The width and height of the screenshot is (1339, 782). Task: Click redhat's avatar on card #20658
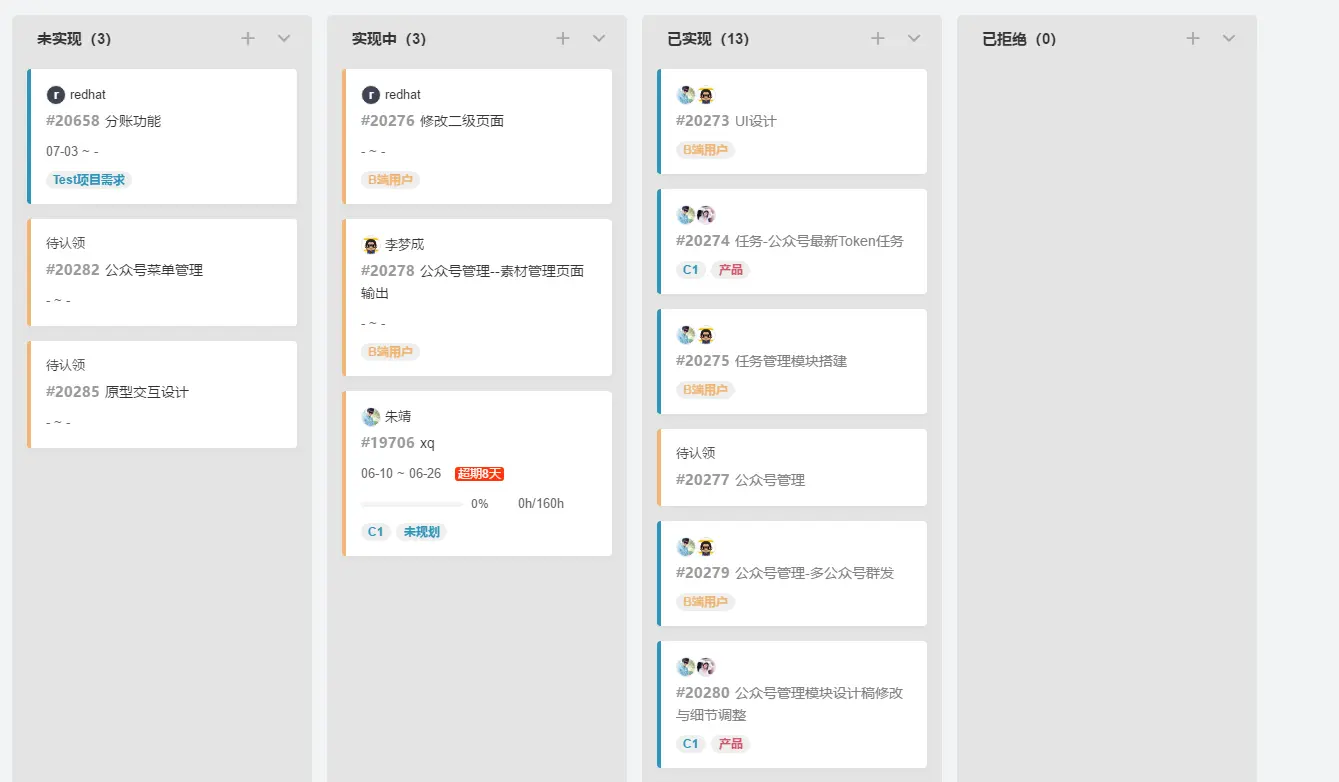click(55, 94)
